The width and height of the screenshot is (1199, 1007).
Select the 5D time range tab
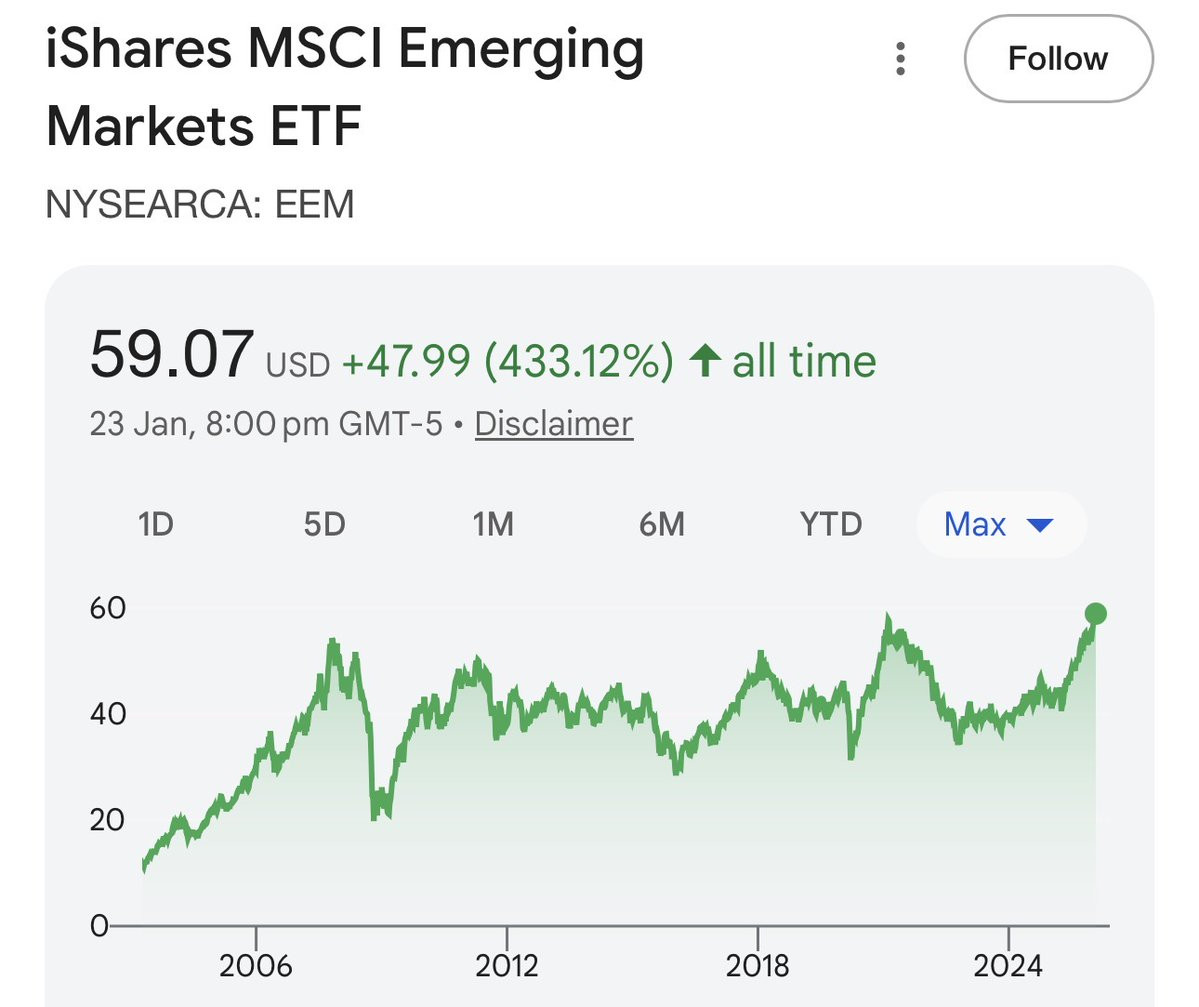(x=324, y=525)
